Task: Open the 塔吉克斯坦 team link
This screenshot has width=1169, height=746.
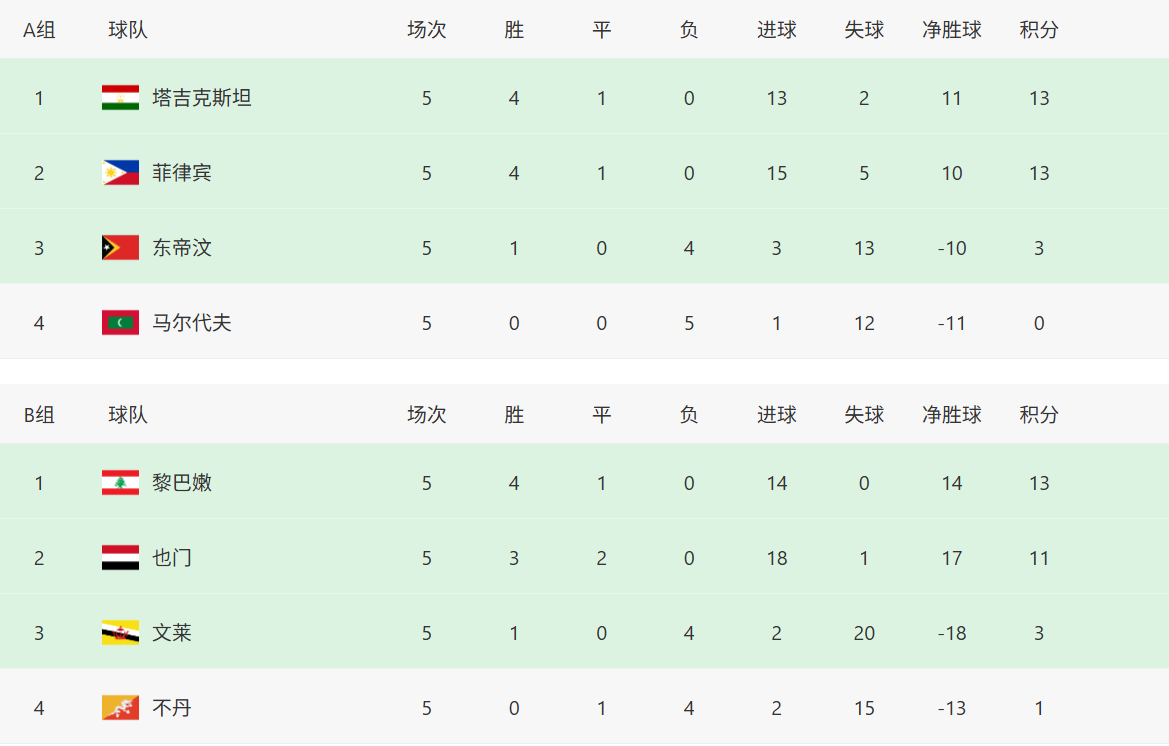Action: 201,98
